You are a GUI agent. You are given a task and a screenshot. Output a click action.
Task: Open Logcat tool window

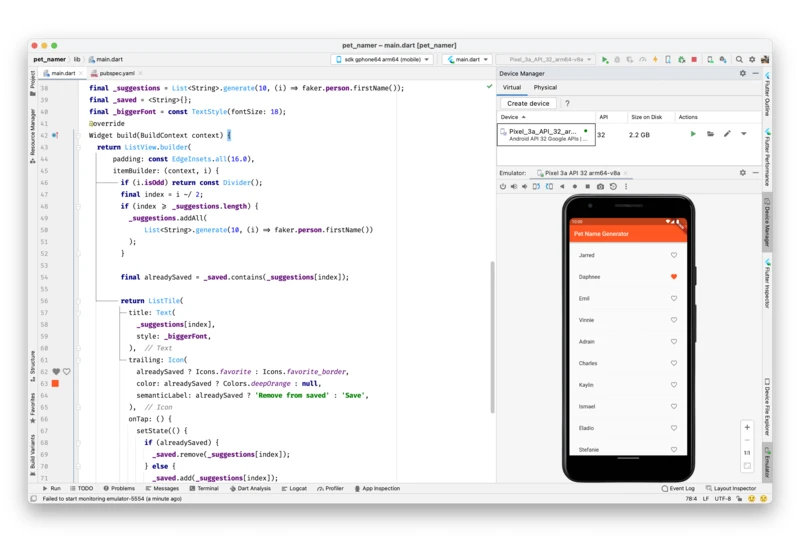294,489
